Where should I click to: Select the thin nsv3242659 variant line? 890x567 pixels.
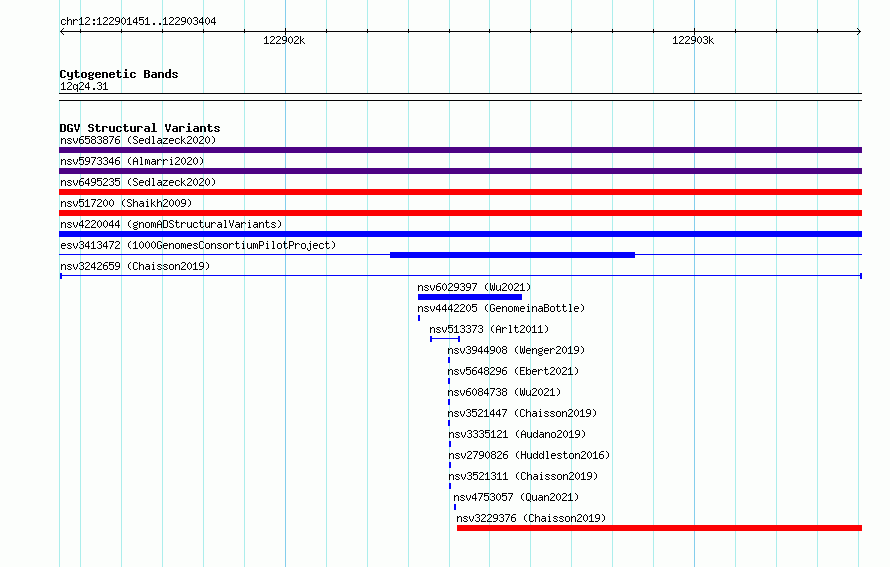461,276
